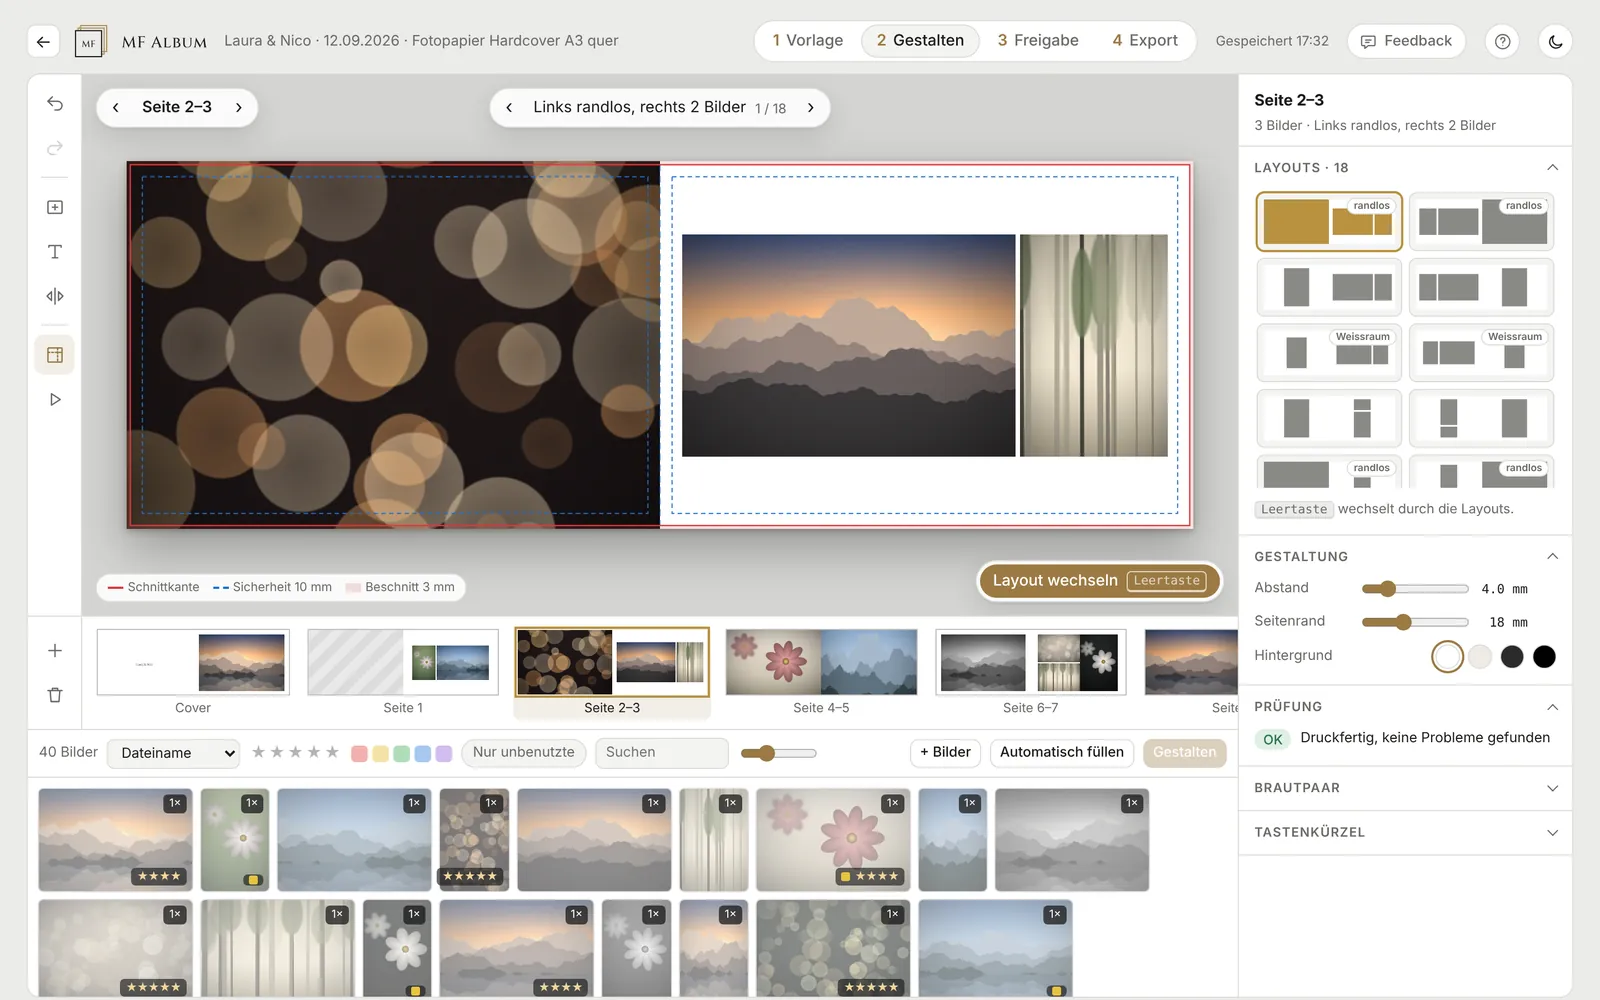Open the Dateiname sort dropdown
Image resolution: width=1600 pixels, height=1000 pixels.
[174, 753]
